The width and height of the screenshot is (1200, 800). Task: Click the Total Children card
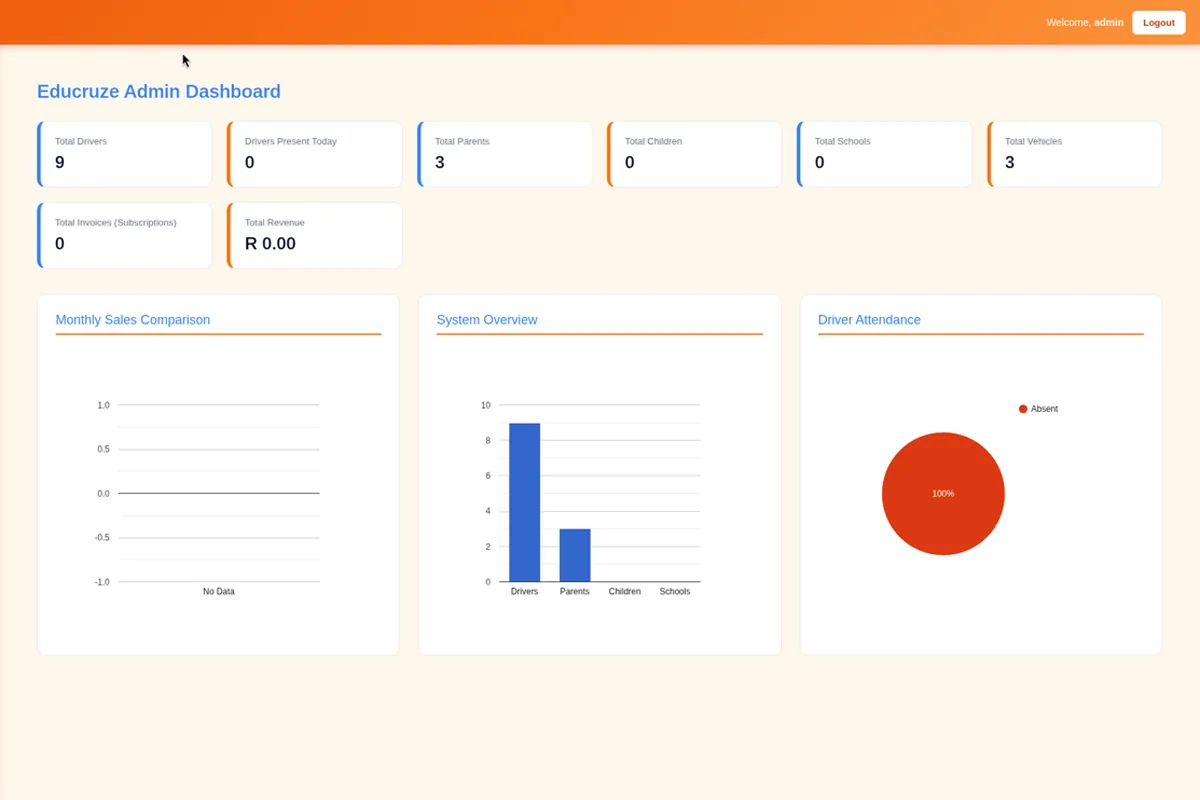(x=694, y=154)
